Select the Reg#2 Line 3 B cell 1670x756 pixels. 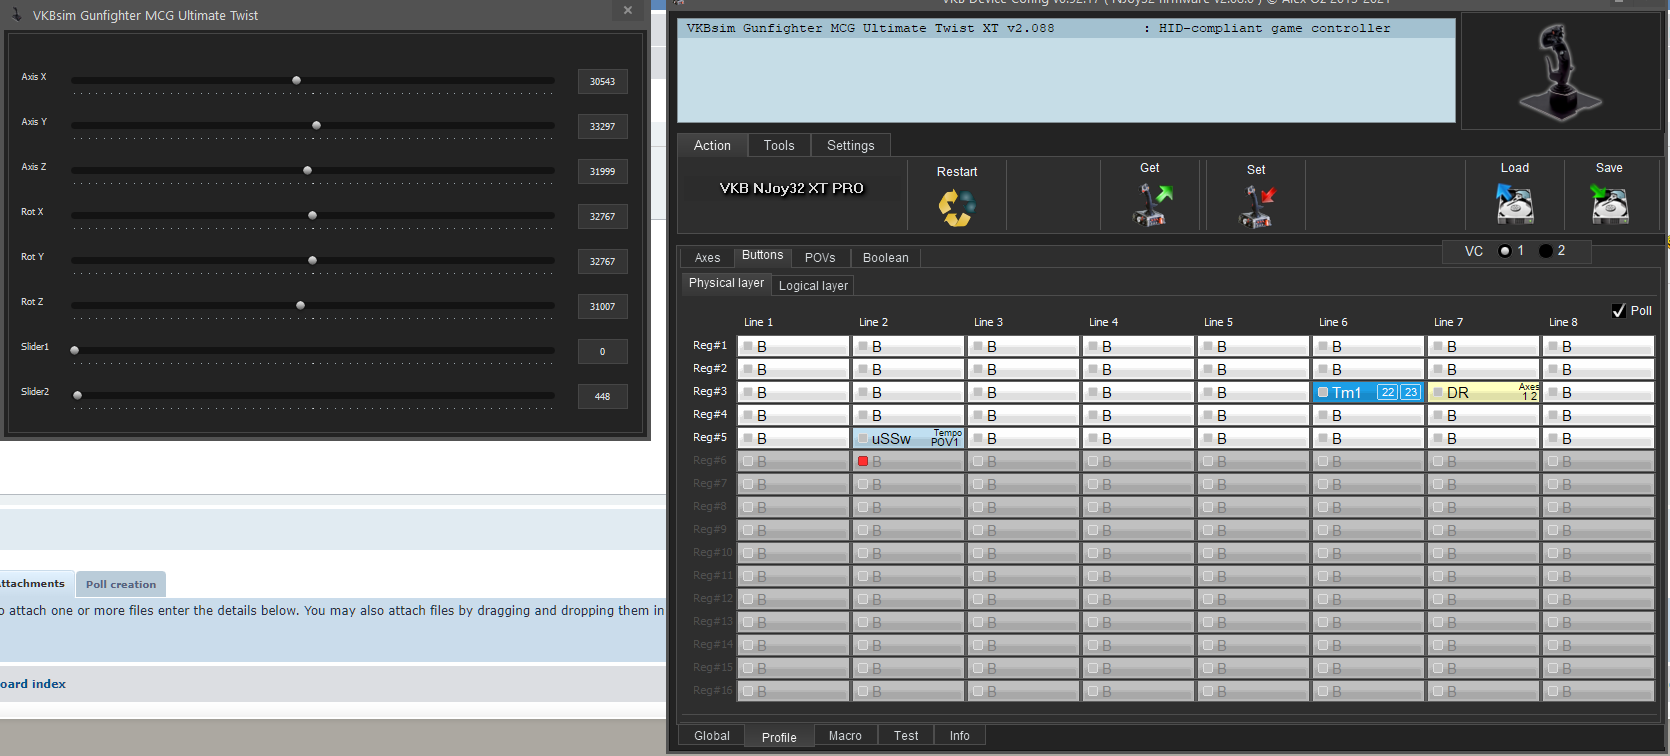point(1023,369)
